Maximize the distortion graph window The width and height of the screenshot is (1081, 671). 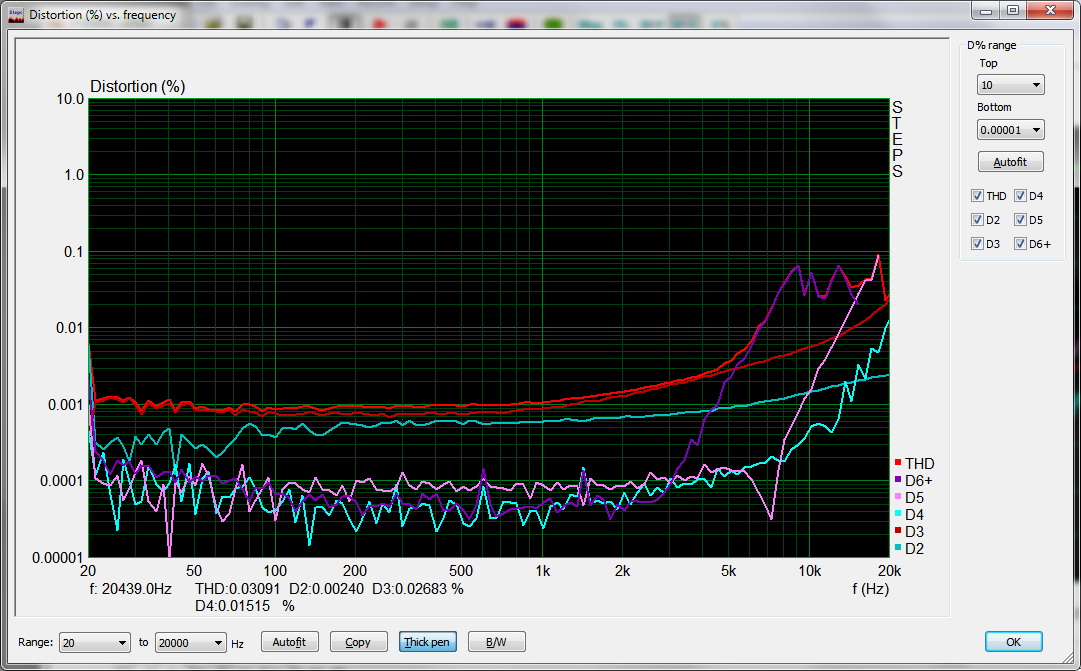pos(1013,10)
